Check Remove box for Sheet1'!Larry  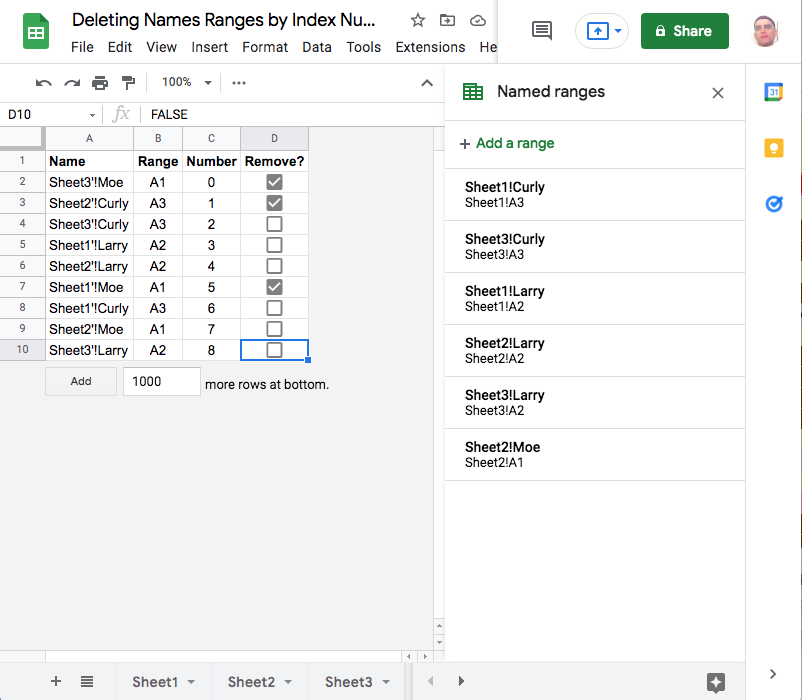(274, 245)
